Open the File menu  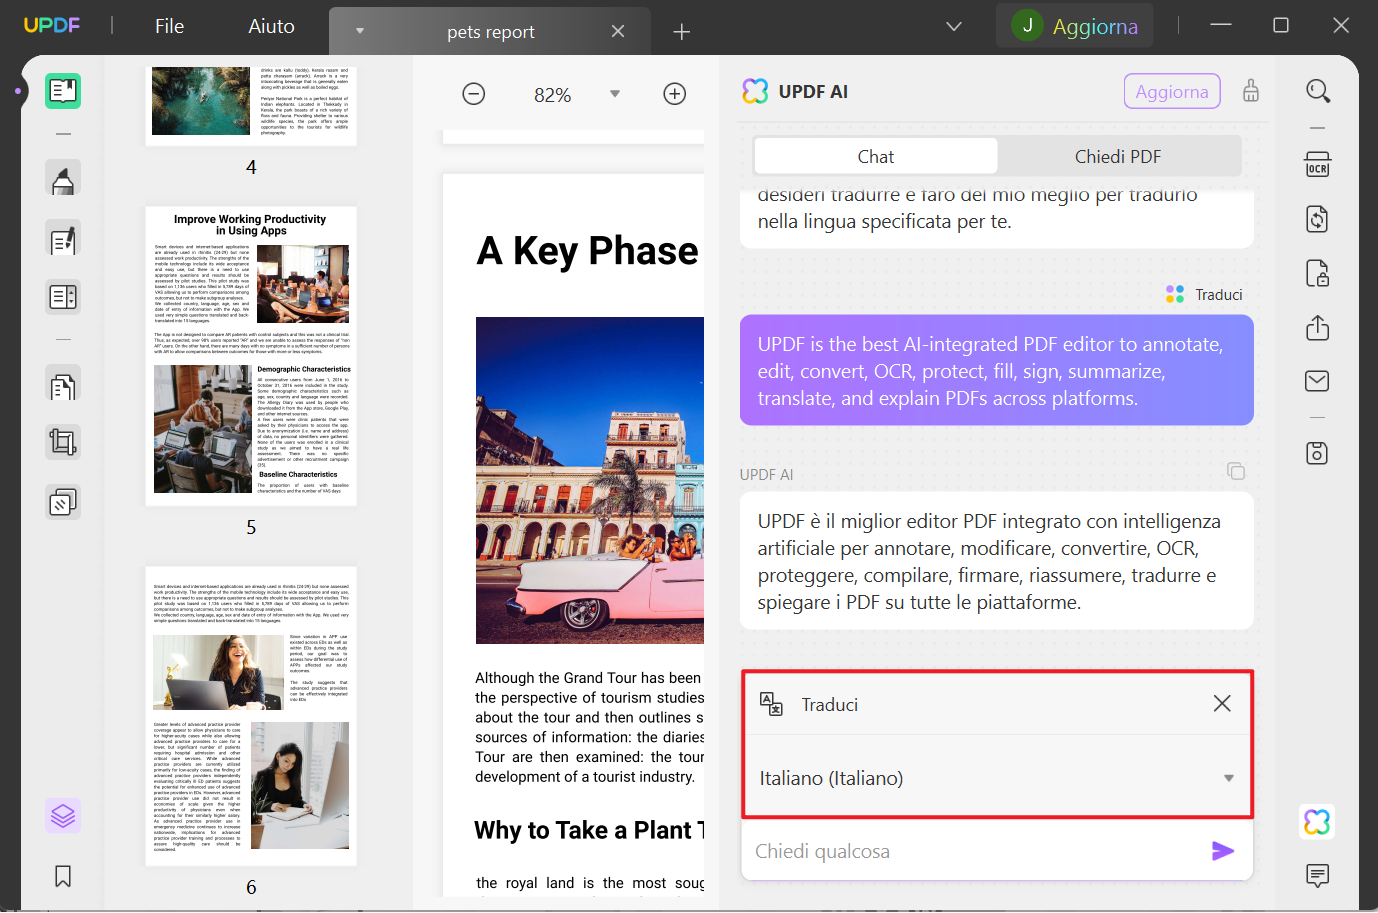coord(169,26)
